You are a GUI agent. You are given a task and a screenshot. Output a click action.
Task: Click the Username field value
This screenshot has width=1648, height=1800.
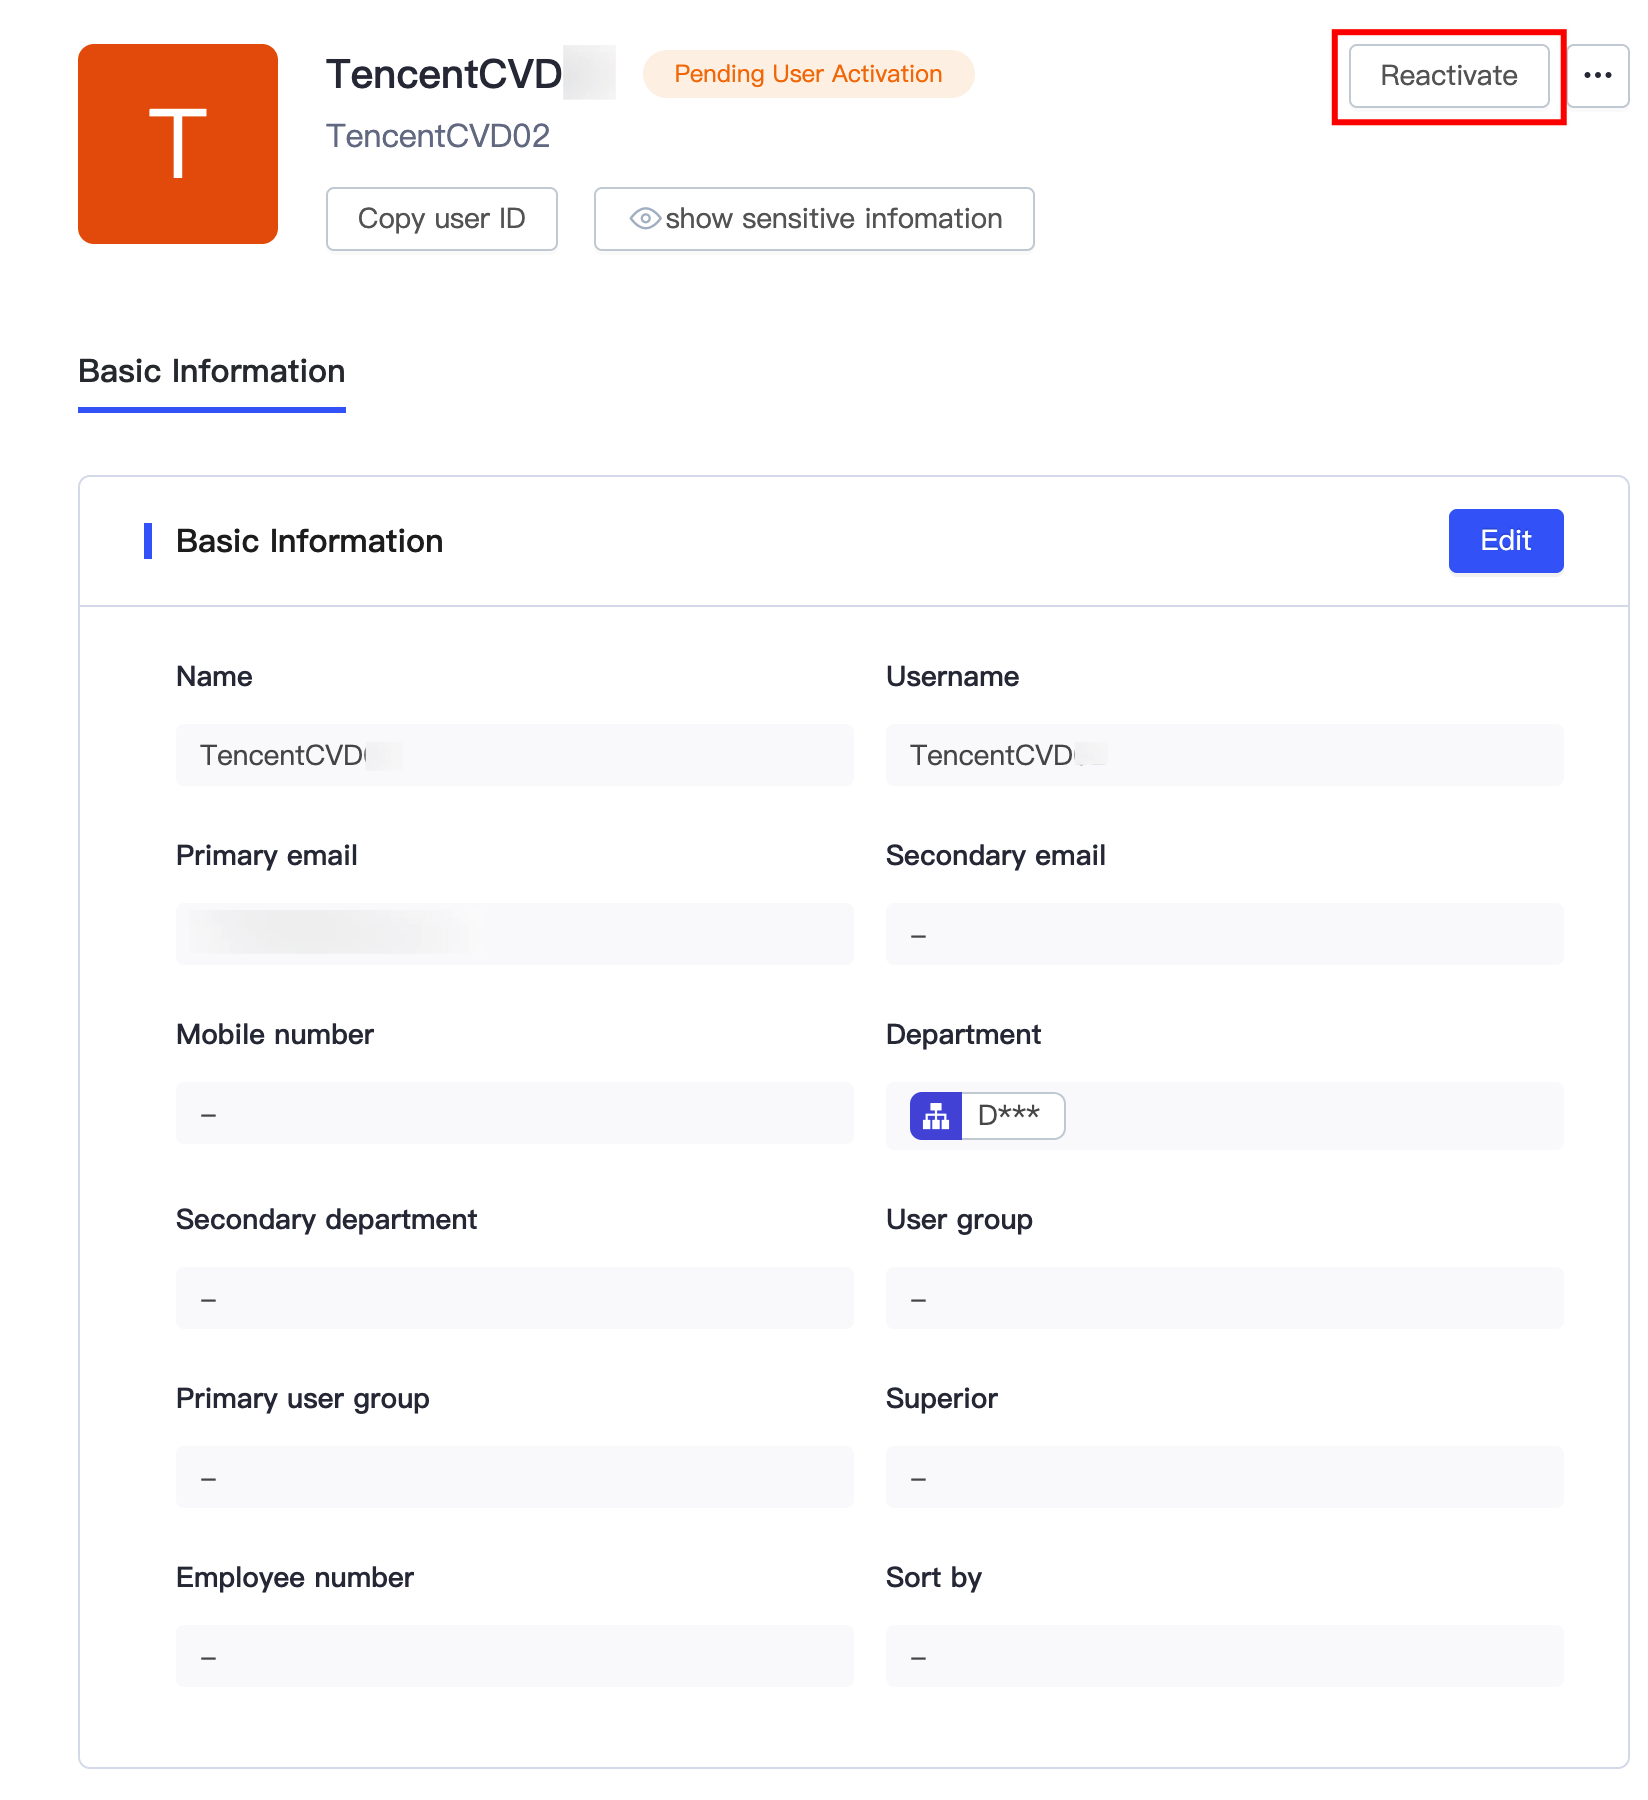pos(1224,755)
